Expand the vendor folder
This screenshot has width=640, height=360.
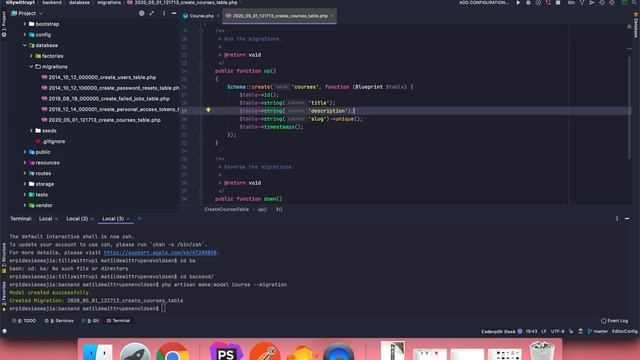(x=25, y=205)
